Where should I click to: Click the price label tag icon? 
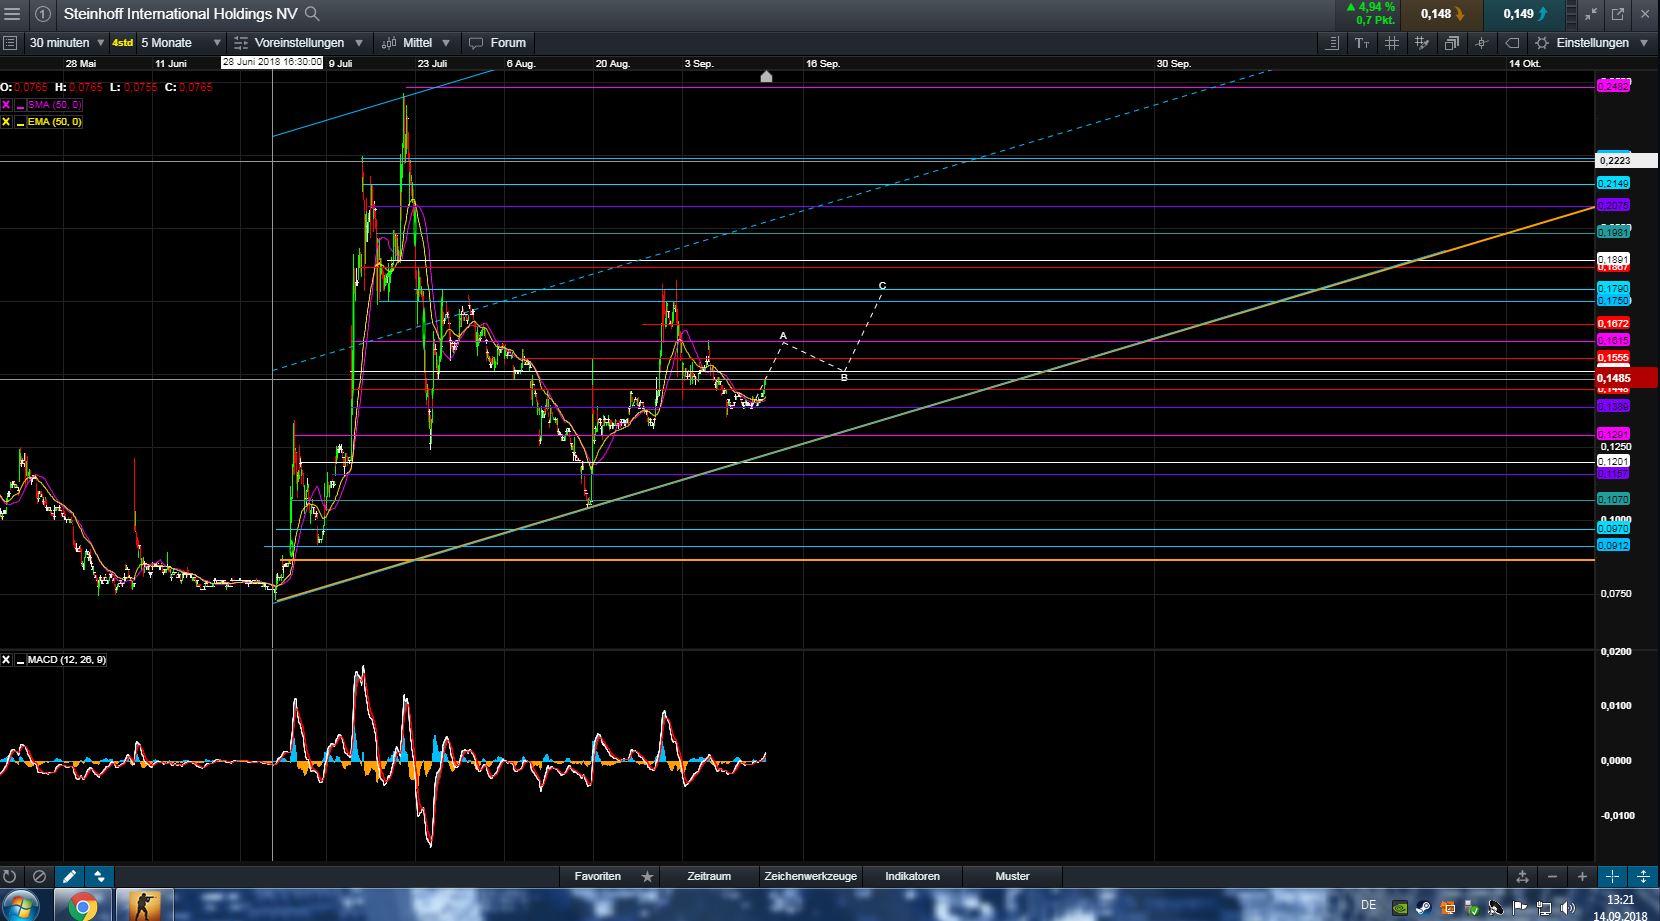pos(1512,43)
